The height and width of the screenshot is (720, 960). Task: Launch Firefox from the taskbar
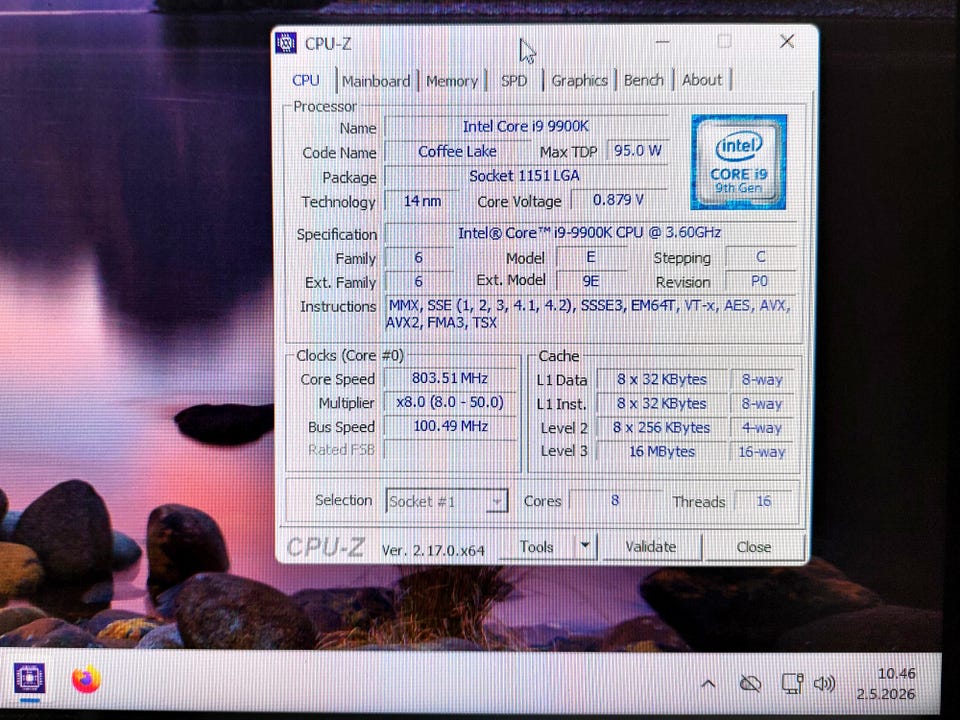pyautogui.click(x=86, y=679)
